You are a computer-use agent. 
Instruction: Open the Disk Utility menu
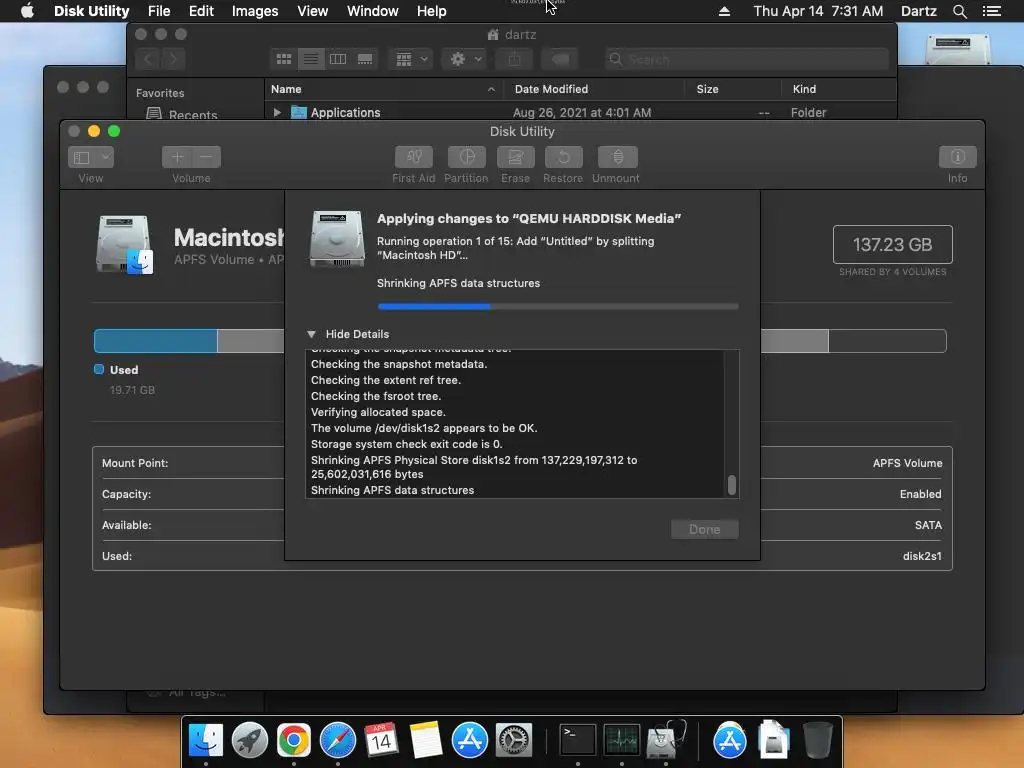point(91,11)
